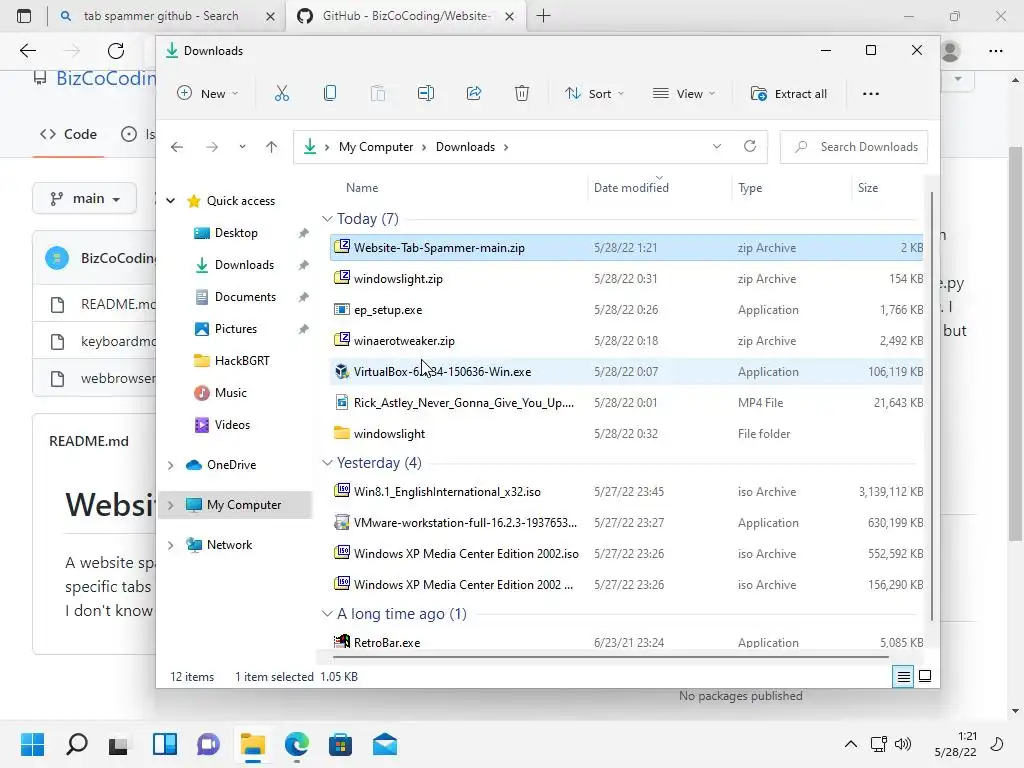Open Windows Start menu

tap(32, 744)
